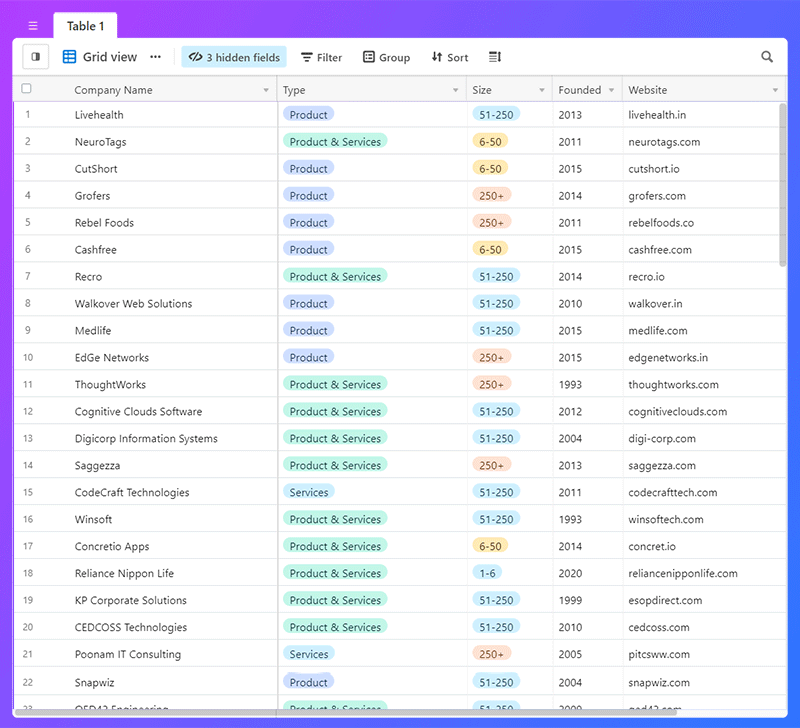Click the 6-50 size tag for Cashfree
This screenshot has height=728, width=800.
[x=490, y=249]
